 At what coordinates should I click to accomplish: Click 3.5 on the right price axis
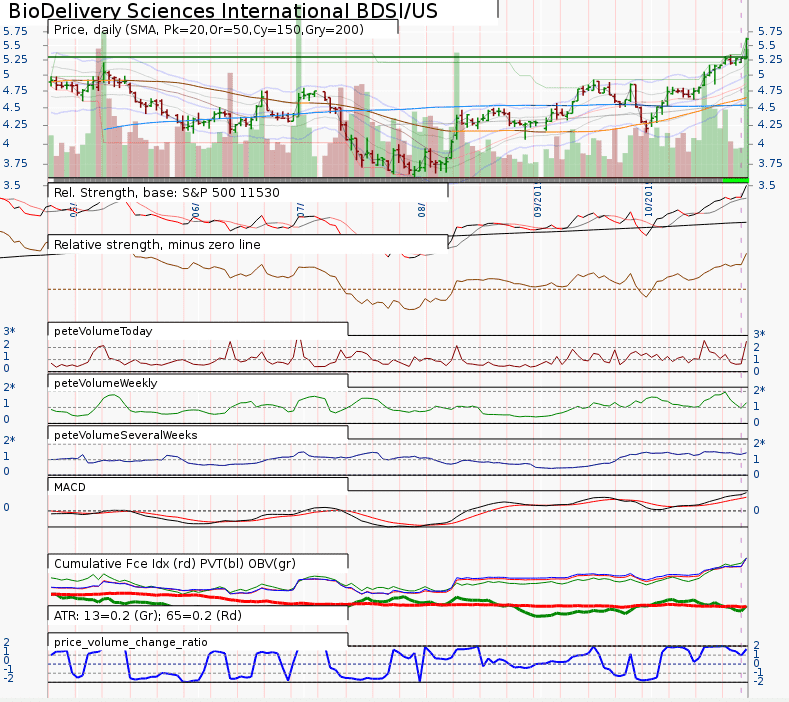pyautogui.click(x=767, y=185)
